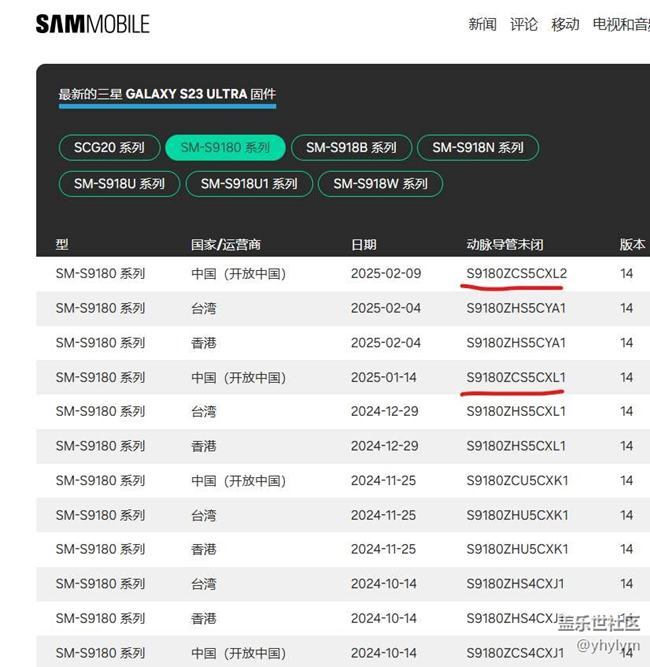Click the 日期 column header

[x=364, y=244]
